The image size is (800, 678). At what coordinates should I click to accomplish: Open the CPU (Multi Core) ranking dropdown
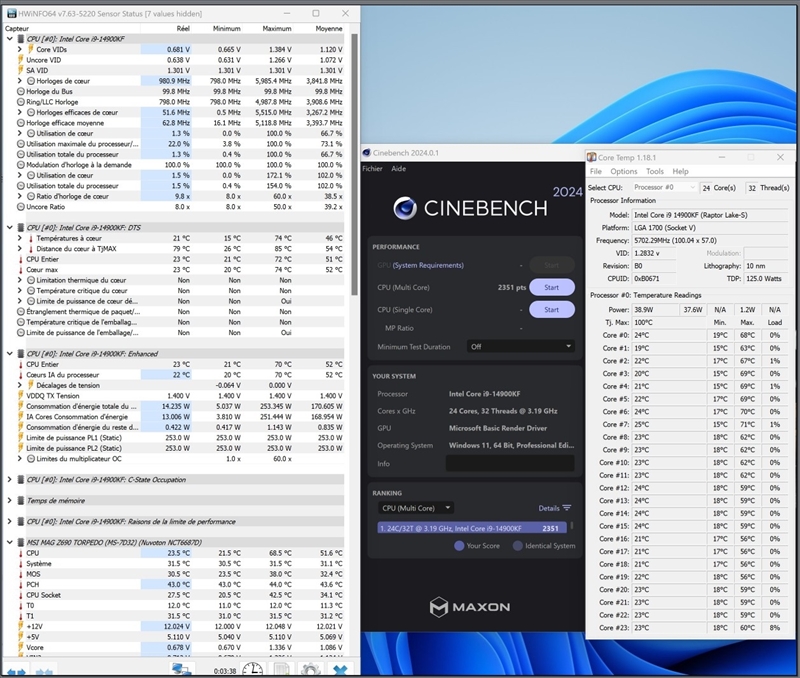(x=414, y=508)
